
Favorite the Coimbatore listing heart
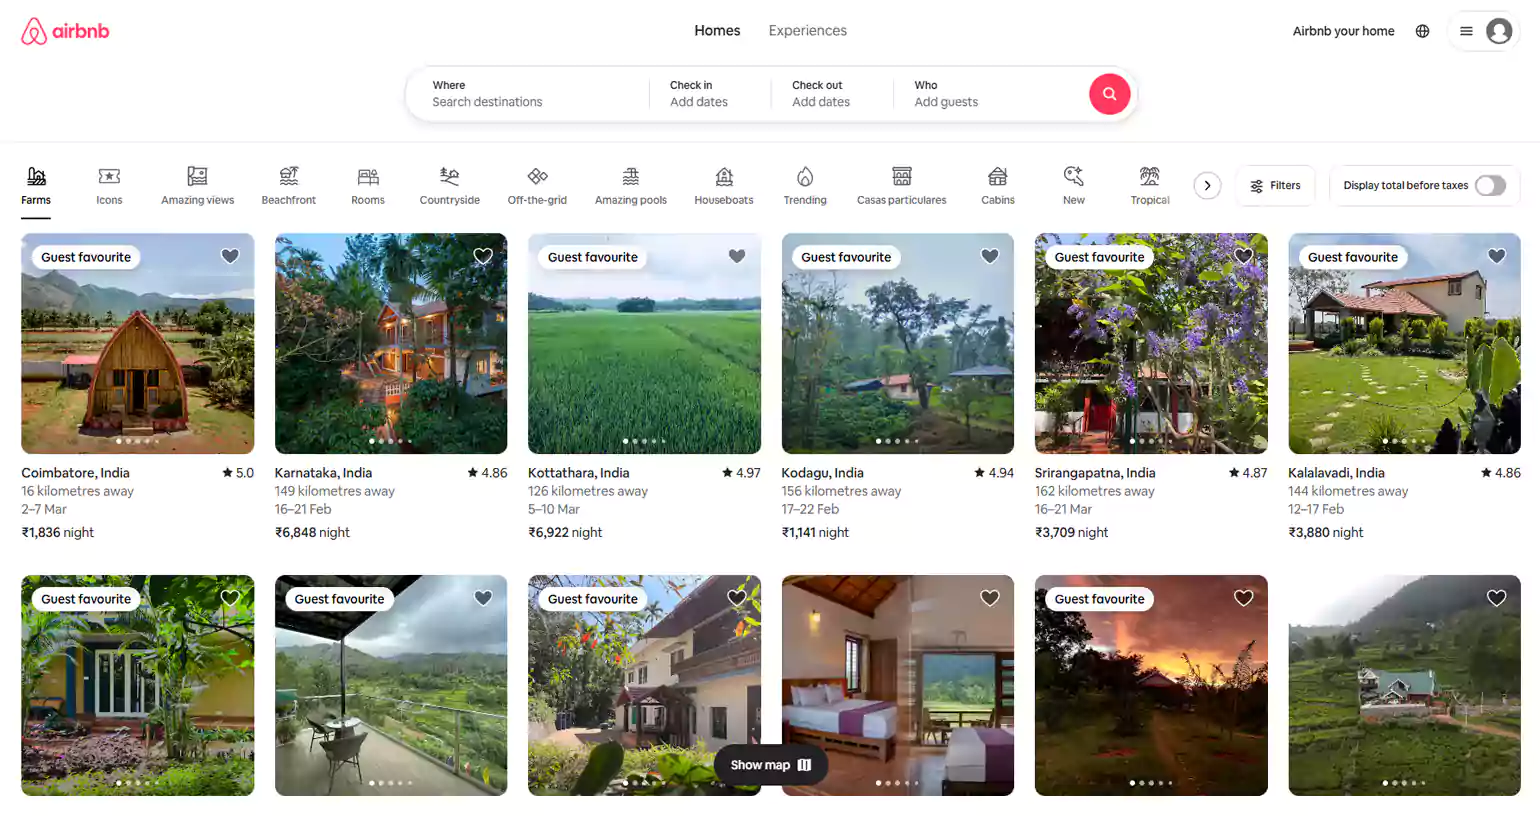click(x=229, y=256)
